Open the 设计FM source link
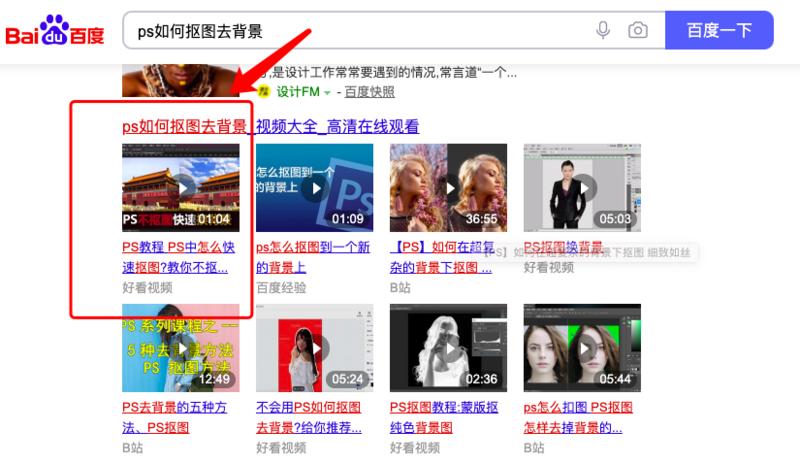Image resolution: width=800 pixels, height=463 pixels. coord(297,92)
